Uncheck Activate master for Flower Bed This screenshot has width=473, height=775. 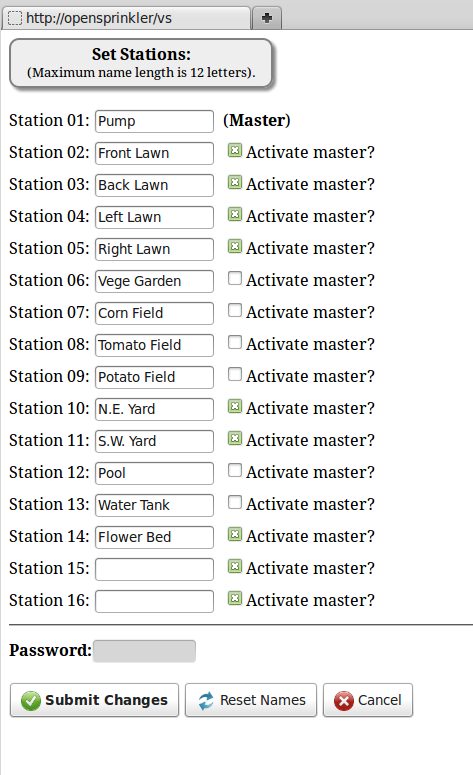(x=235, y=534)
